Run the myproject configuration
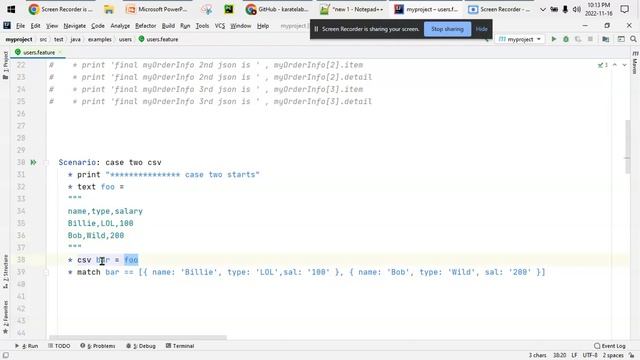 click(x=554, y=39)
